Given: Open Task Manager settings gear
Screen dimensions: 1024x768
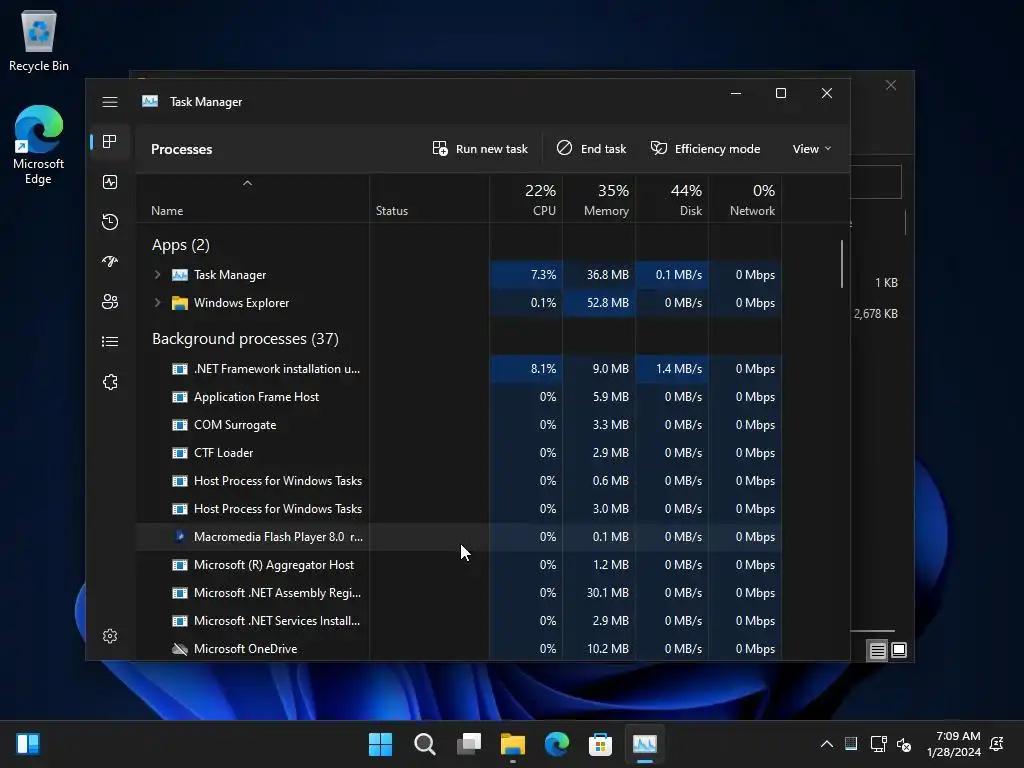Looking at the screenshot, I should [110, 636].
